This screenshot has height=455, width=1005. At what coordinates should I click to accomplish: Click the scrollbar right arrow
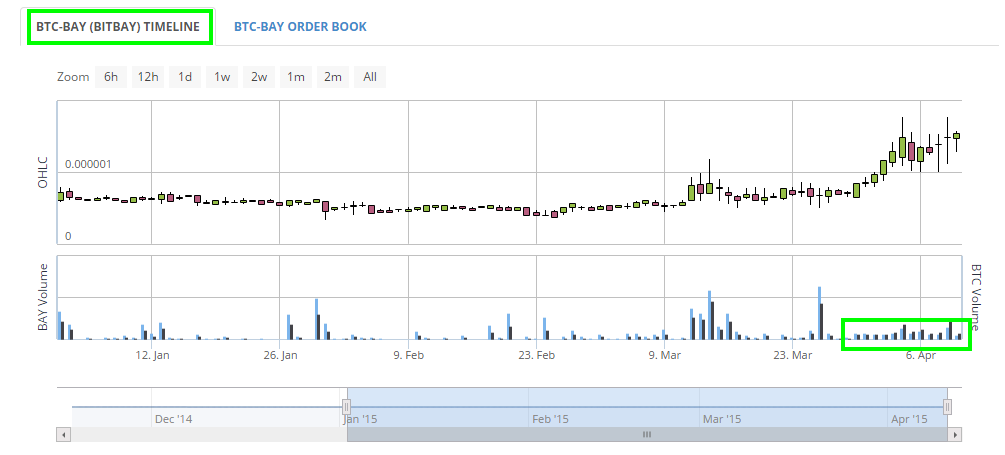[x=955, y=434]
